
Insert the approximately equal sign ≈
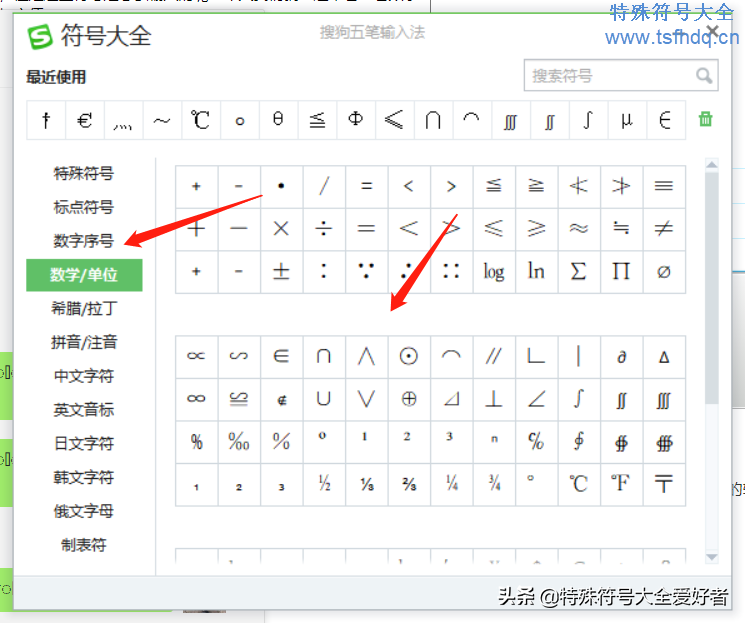coord(578,229)
